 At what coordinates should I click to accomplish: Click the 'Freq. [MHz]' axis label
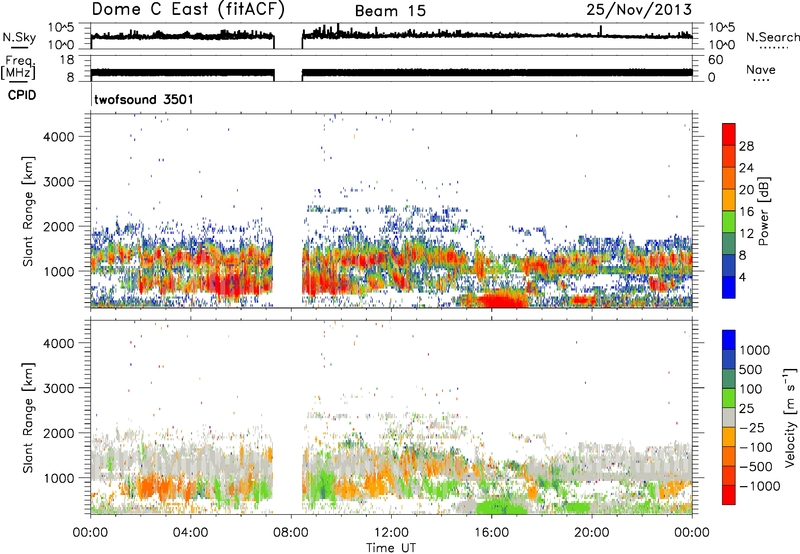coord(19,67)
